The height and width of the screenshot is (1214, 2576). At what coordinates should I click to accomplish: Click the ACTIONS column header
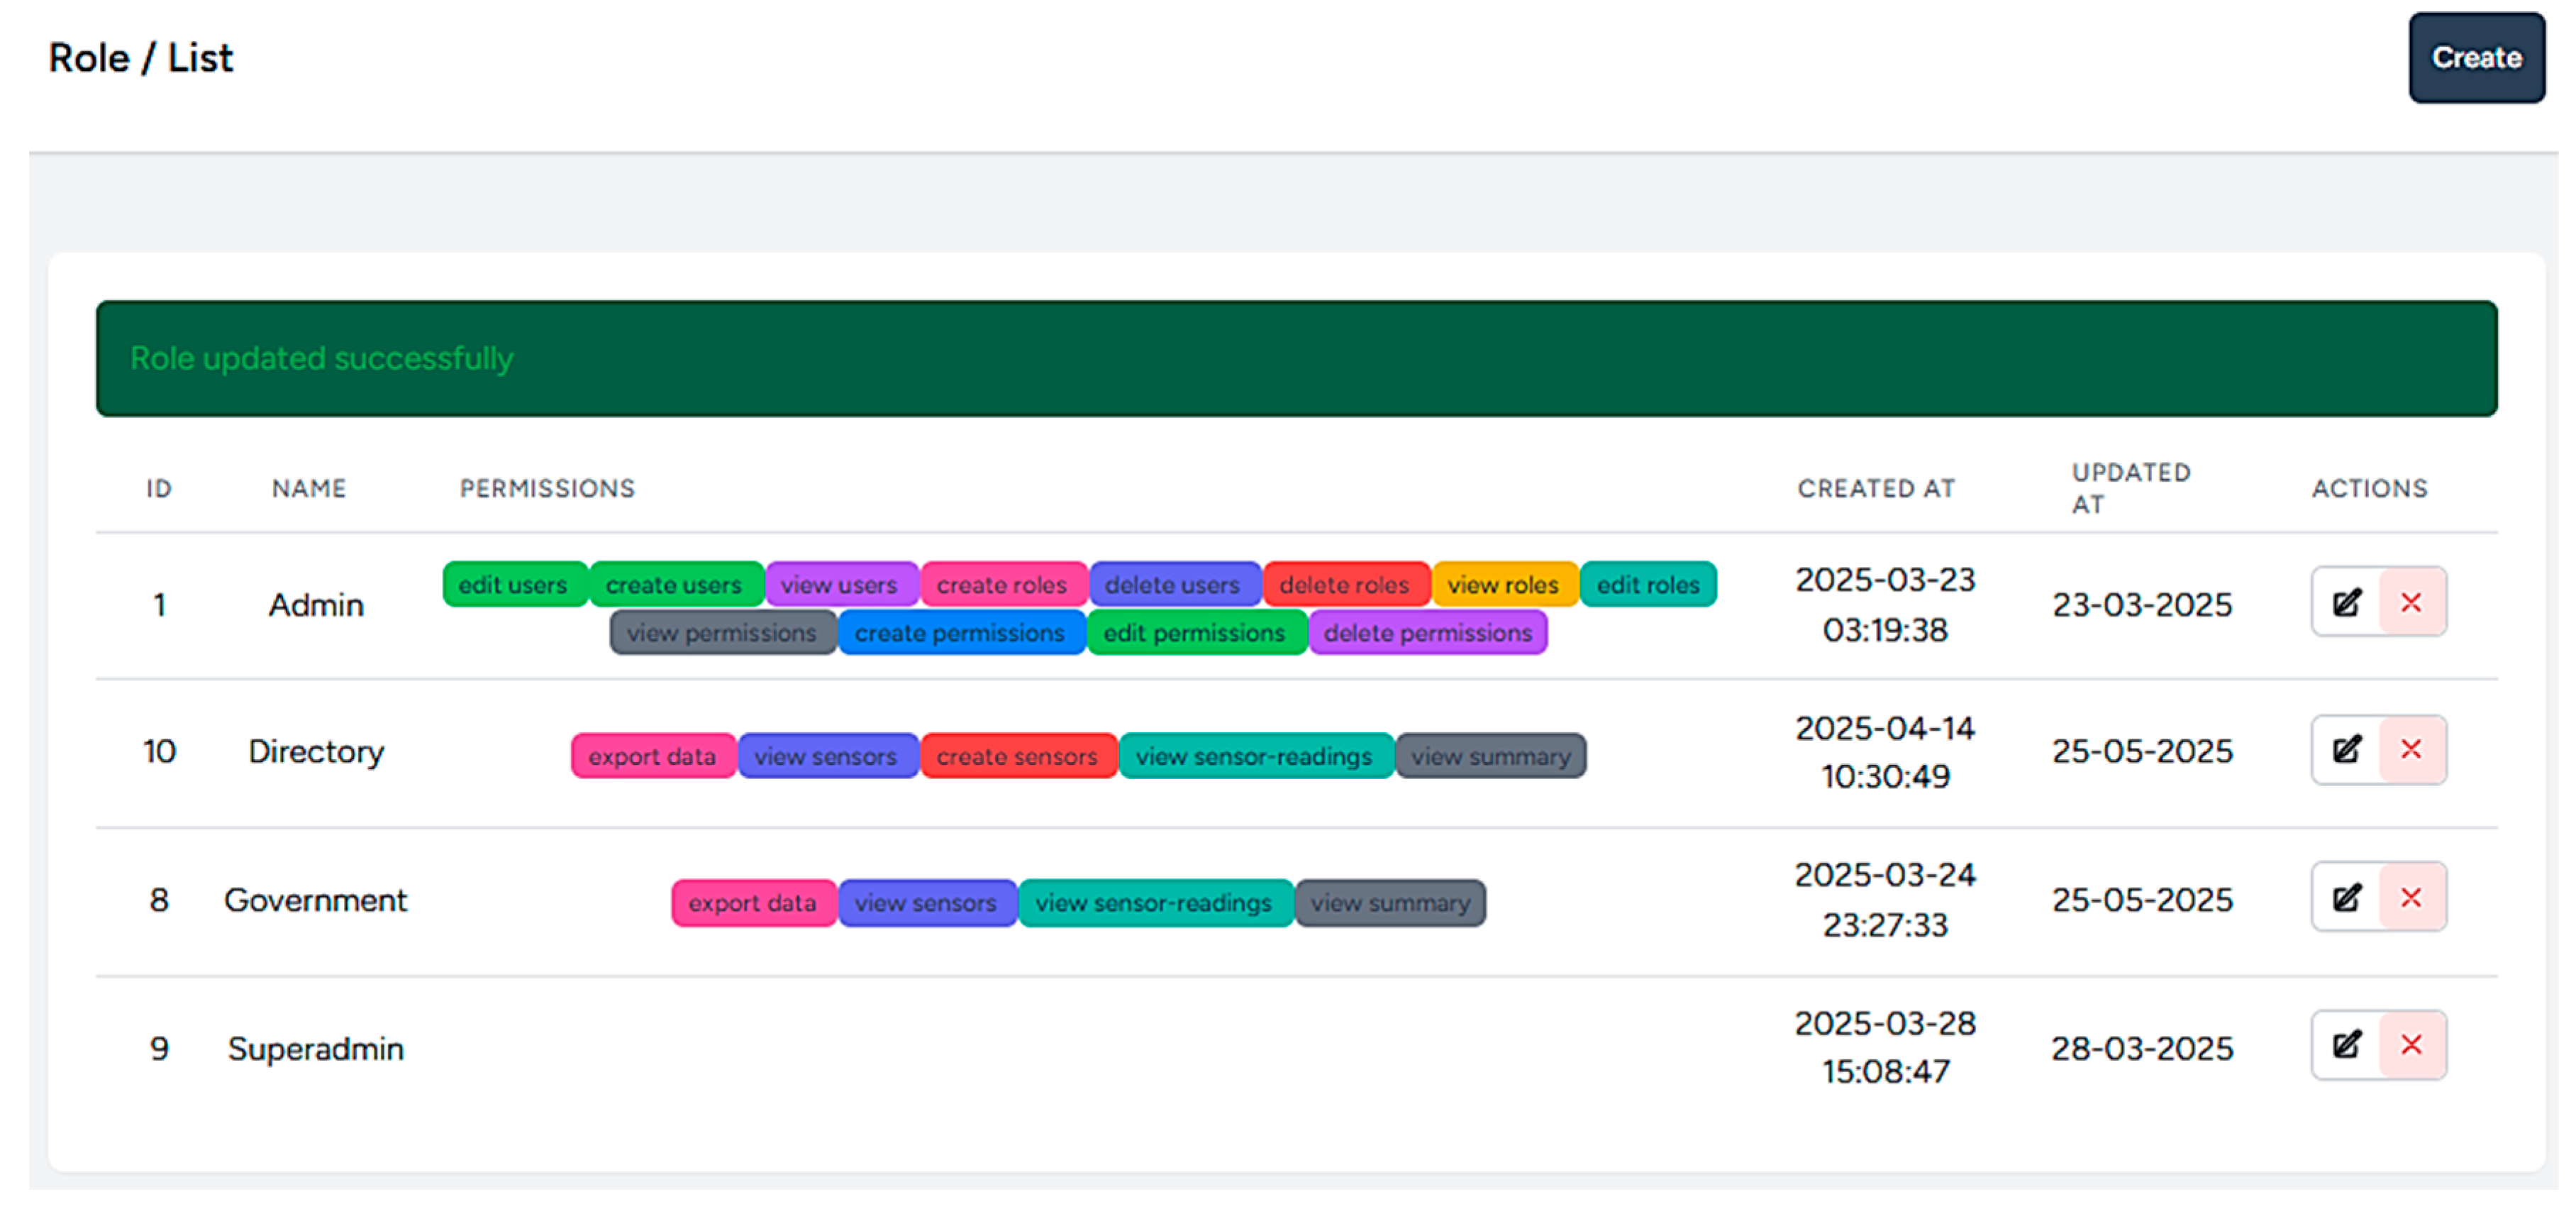click(2370, 489)
